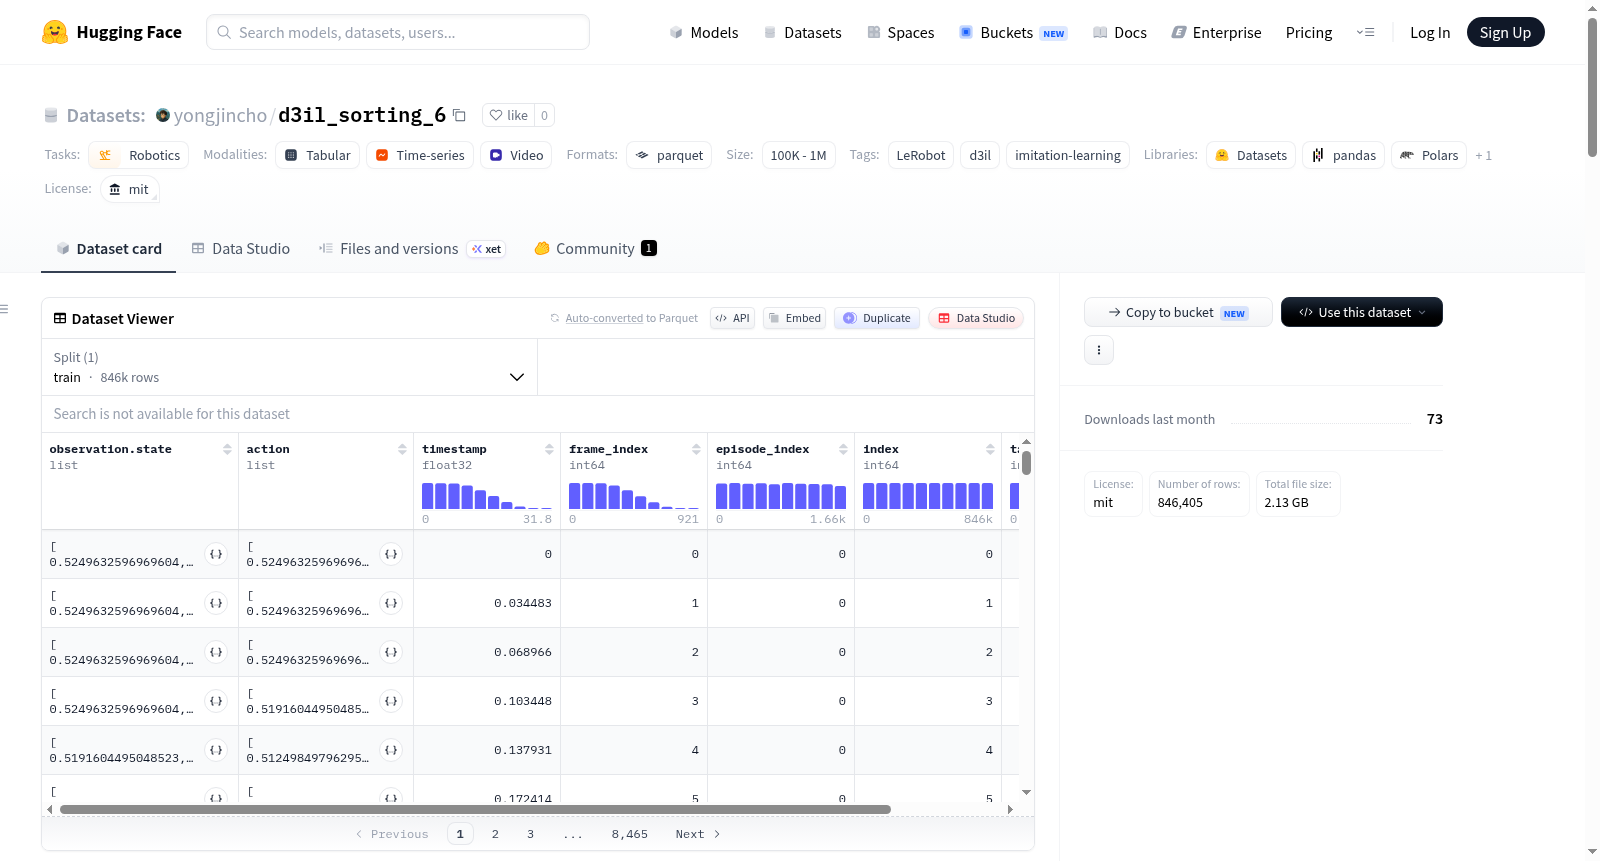Open the Data Studio tab

[x=241, y=249]
